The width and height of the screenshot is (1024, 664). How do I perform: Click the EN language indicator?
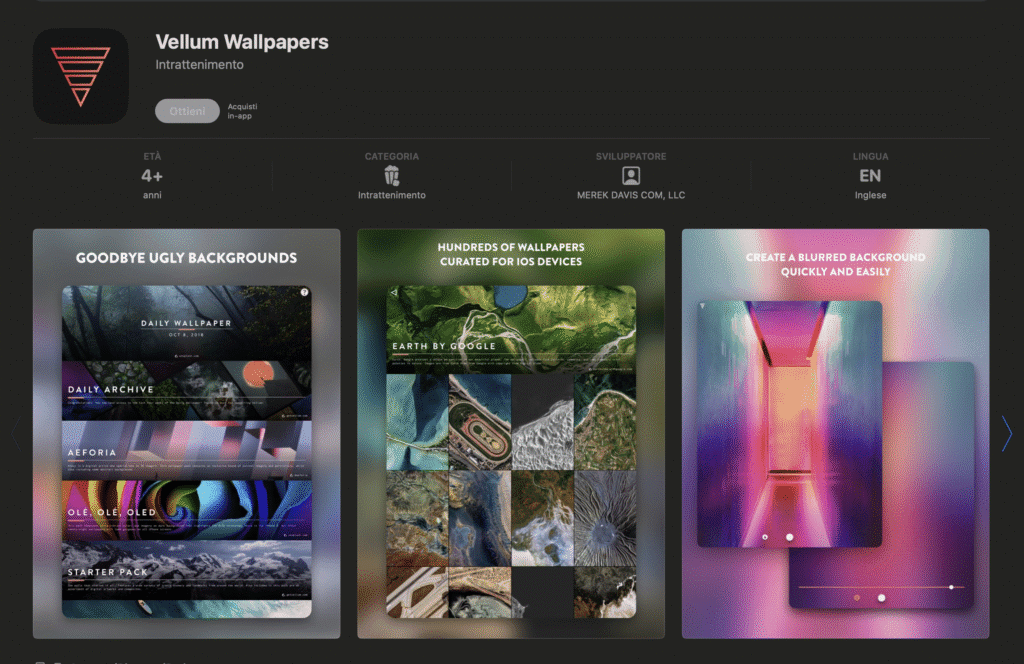[x=870, y=176]
